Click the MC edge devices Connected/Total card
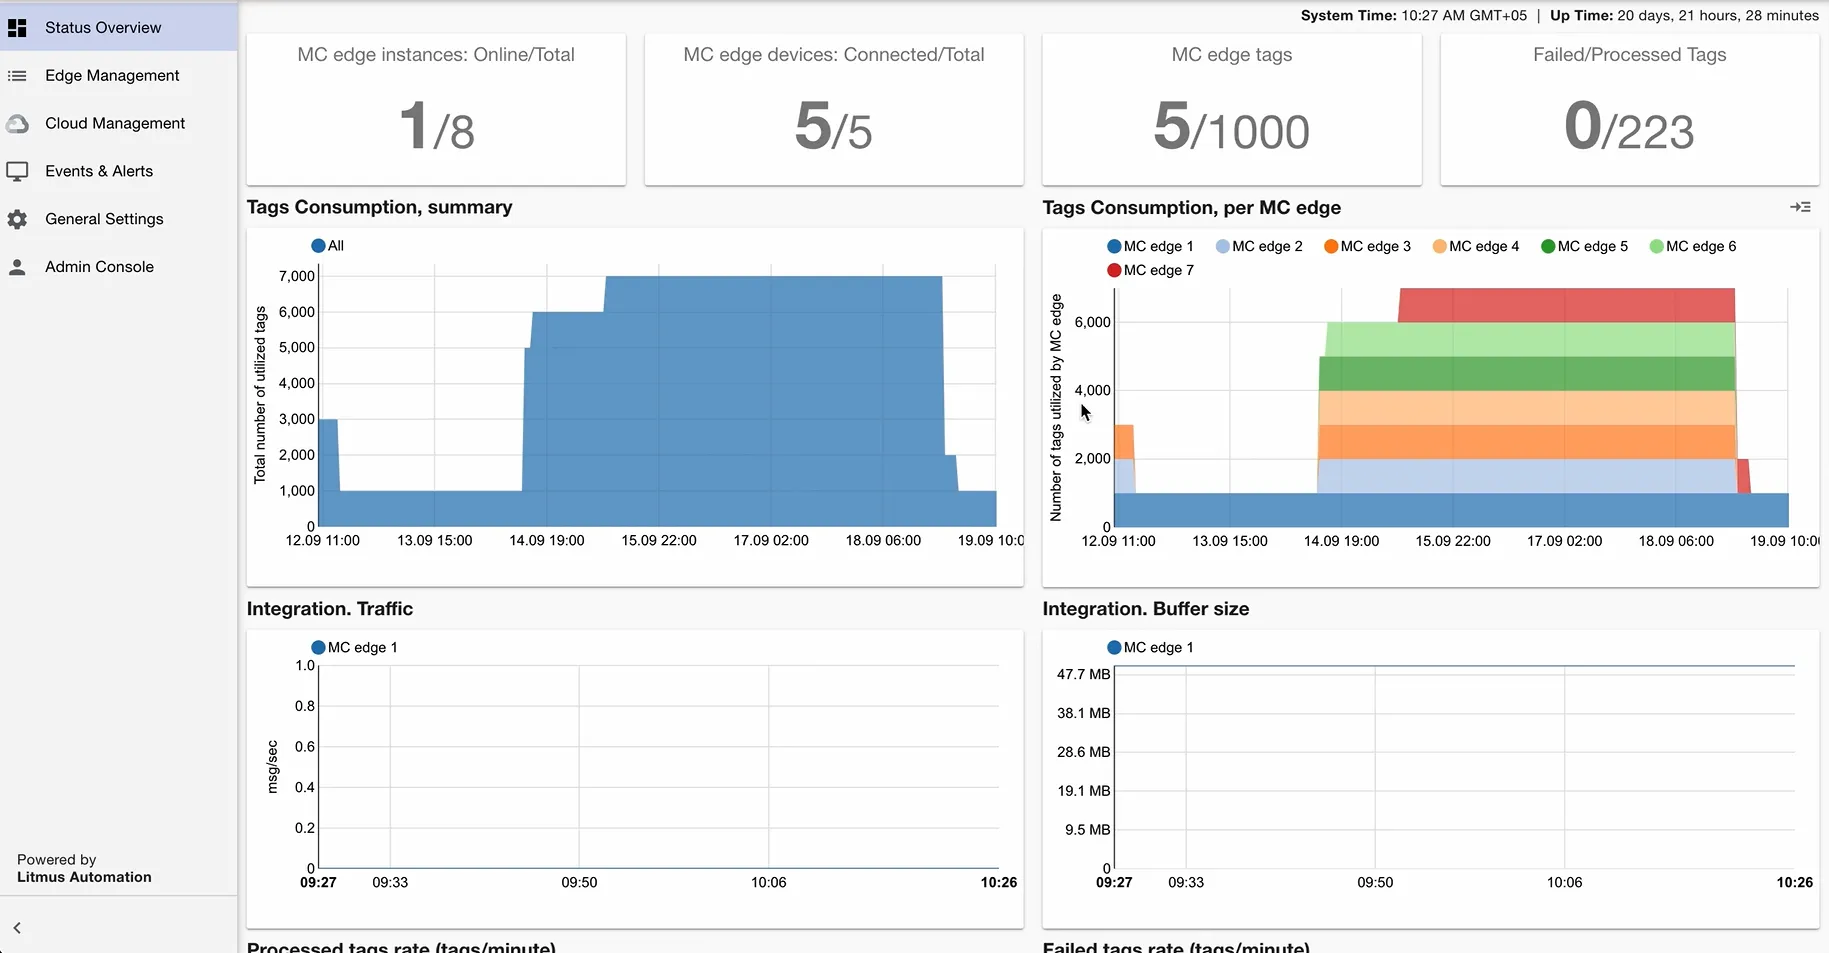1829x953 pixels. tap(834, 109)
